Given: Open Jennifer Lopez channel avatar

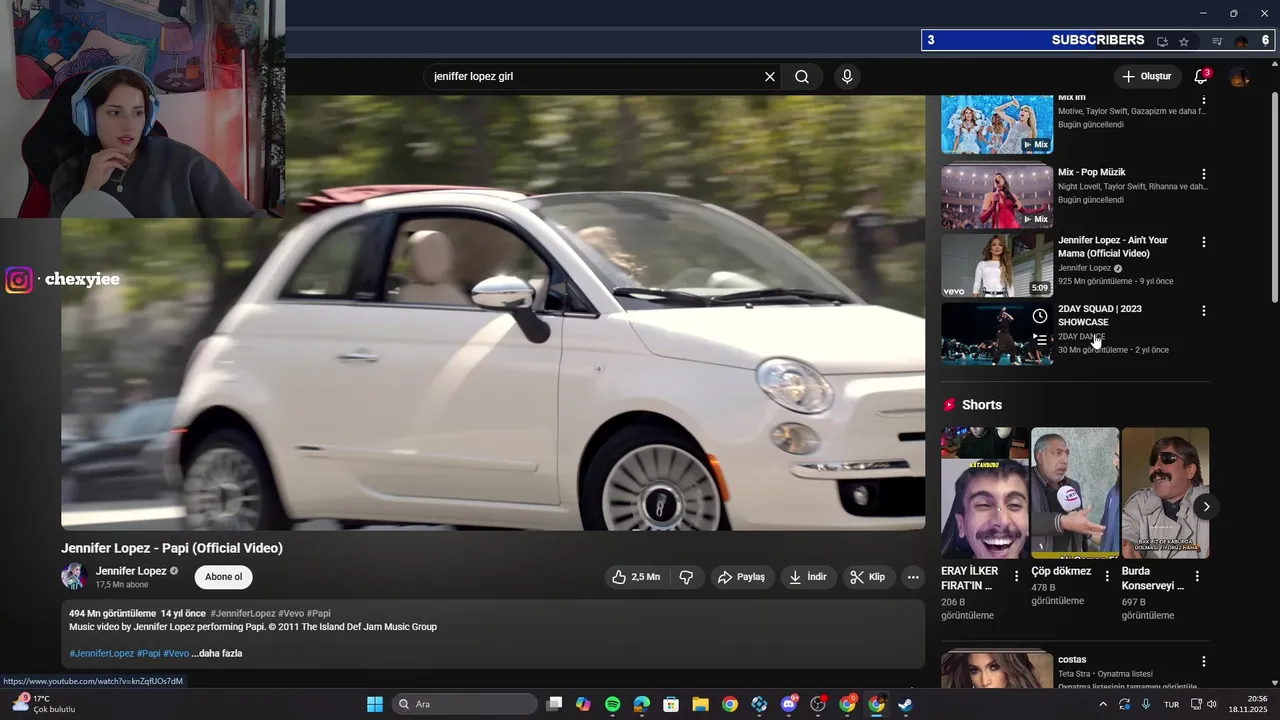Looking at the screenshot, I should tap(74, 577).
